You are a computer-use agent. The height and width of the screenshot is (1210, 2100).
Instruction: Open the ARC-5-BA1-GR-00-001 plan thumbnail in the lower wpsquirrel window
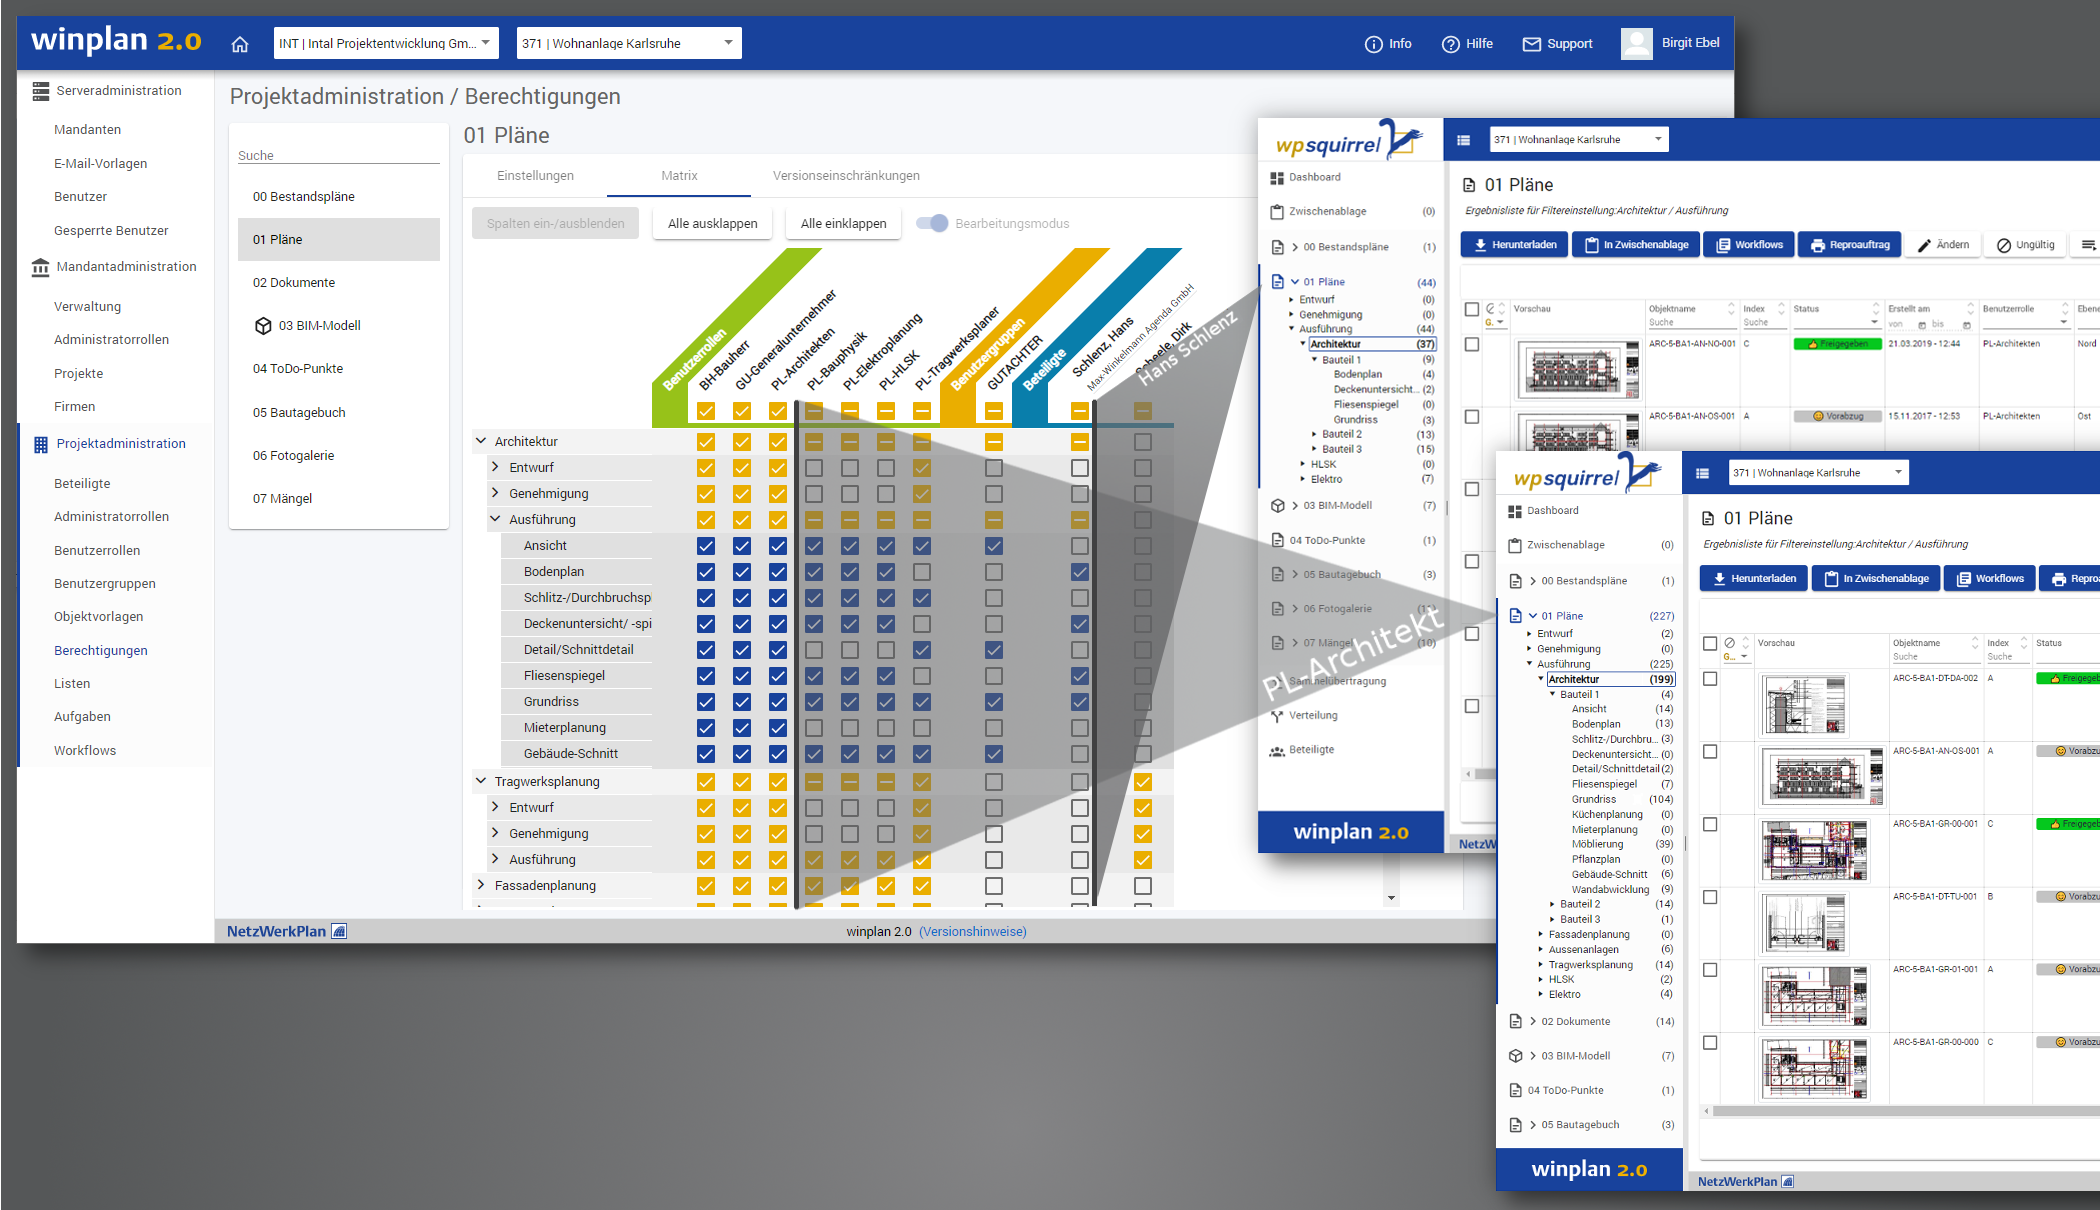click(1814, 851)
